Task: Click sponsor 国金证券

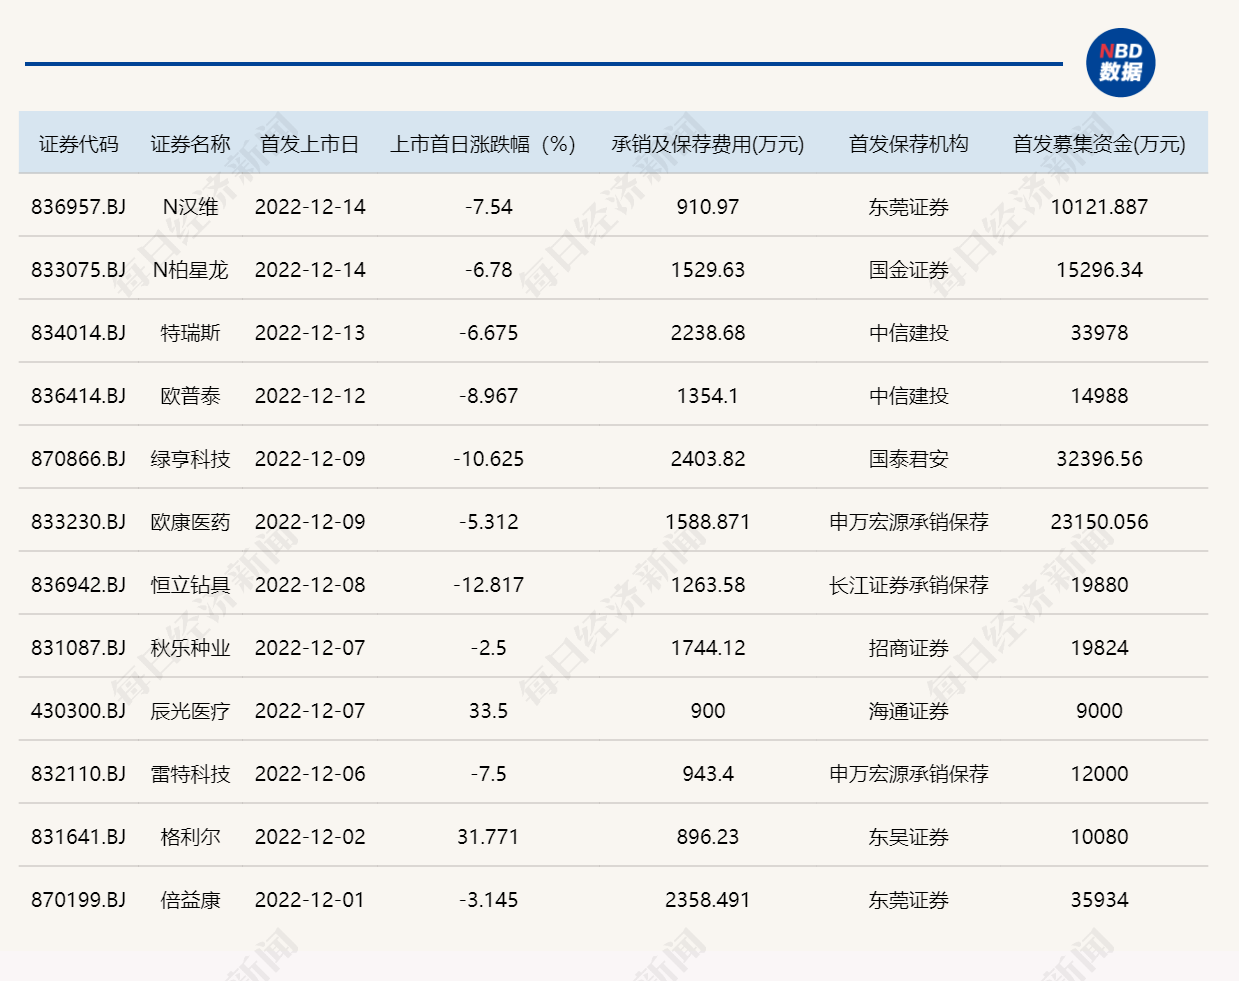Action: [x=908, y=270]
